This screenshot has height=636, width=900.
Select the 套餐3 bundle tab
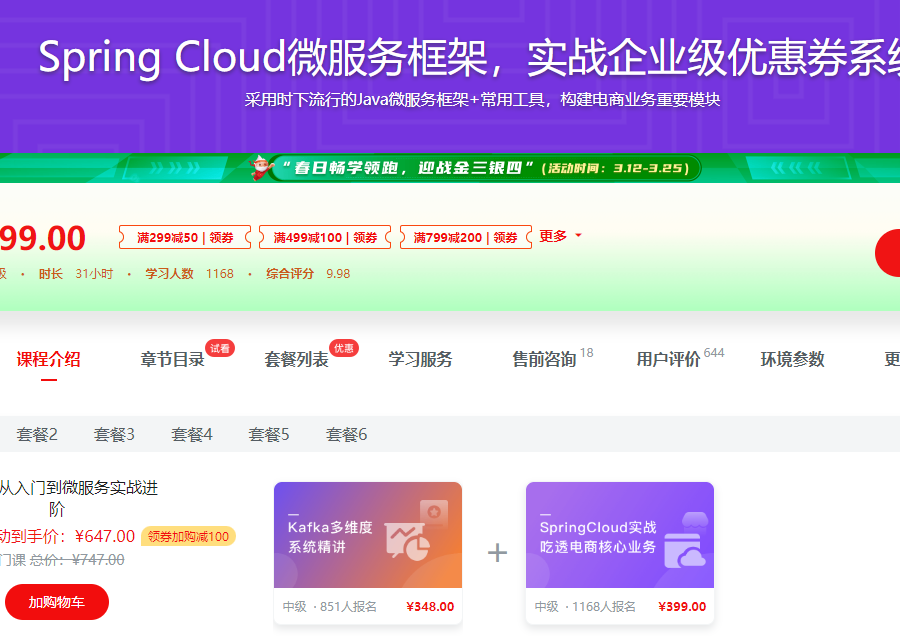(113, 434)
